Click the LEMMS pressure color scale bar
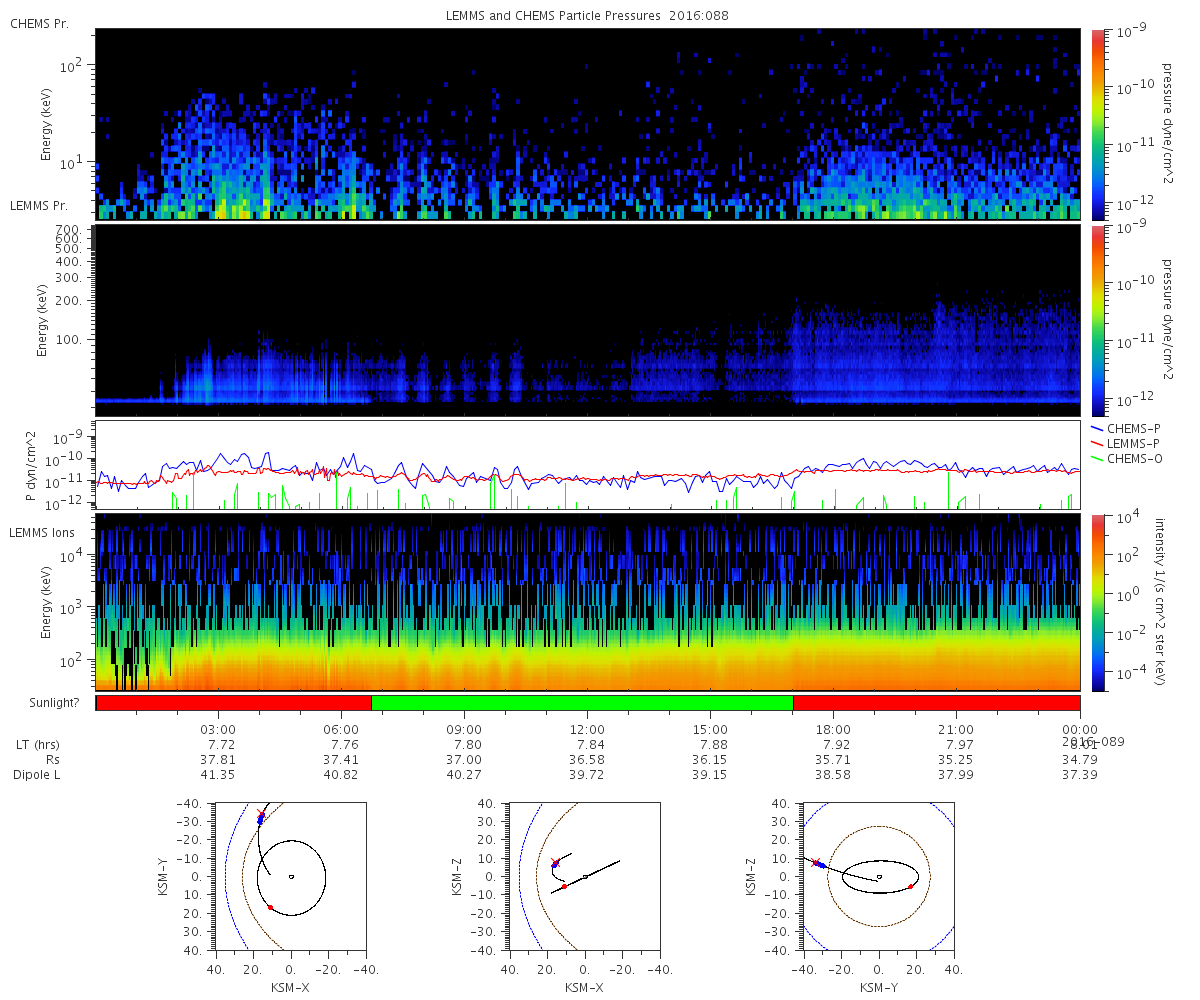The height and width of the screenshot is (1000, 1200). [1097, 321]
